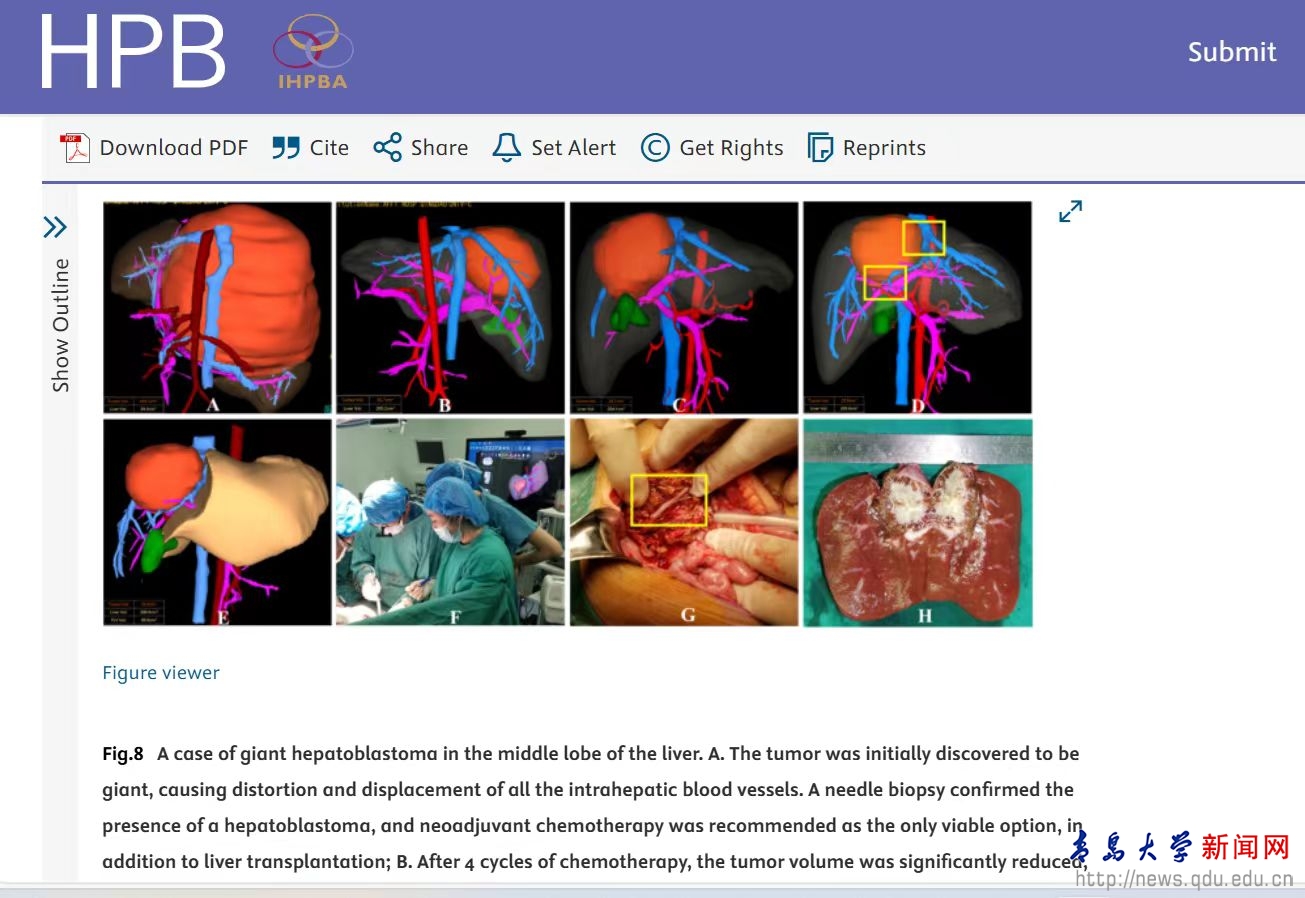Click the Reprints document icon
The height and width of the screenshot is (898, 1305).
pos(820,148)
